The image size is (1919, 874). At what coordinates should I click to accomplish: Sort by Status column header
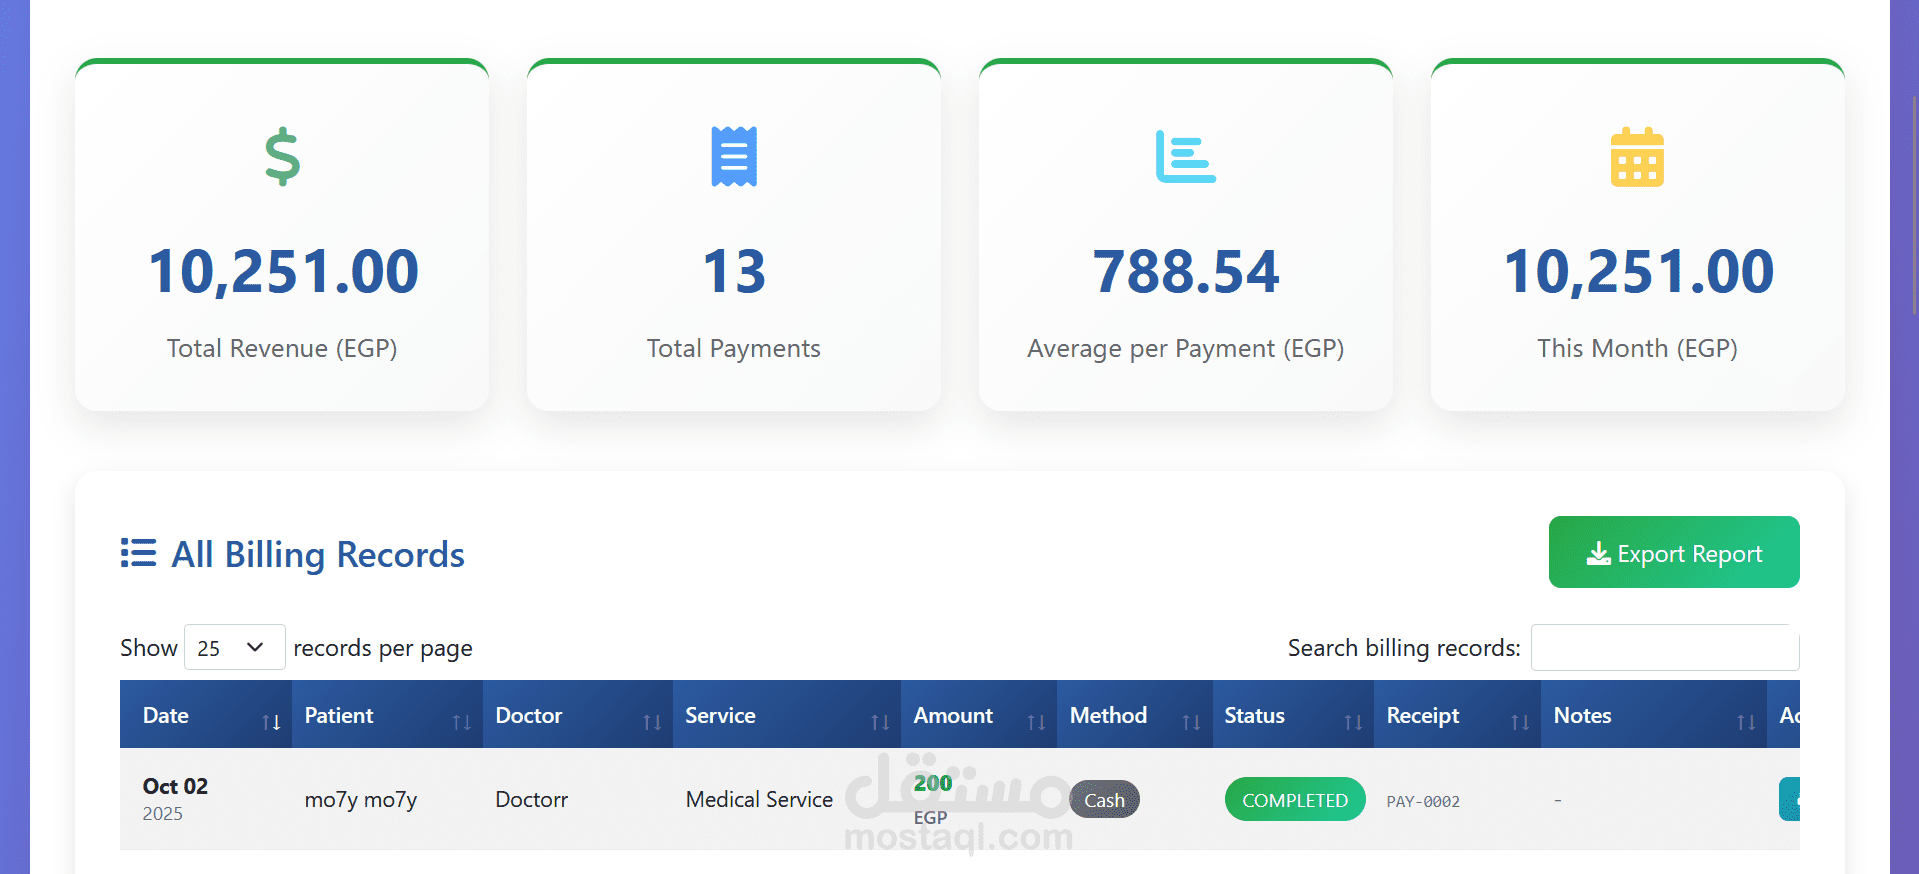(1293, 715)
